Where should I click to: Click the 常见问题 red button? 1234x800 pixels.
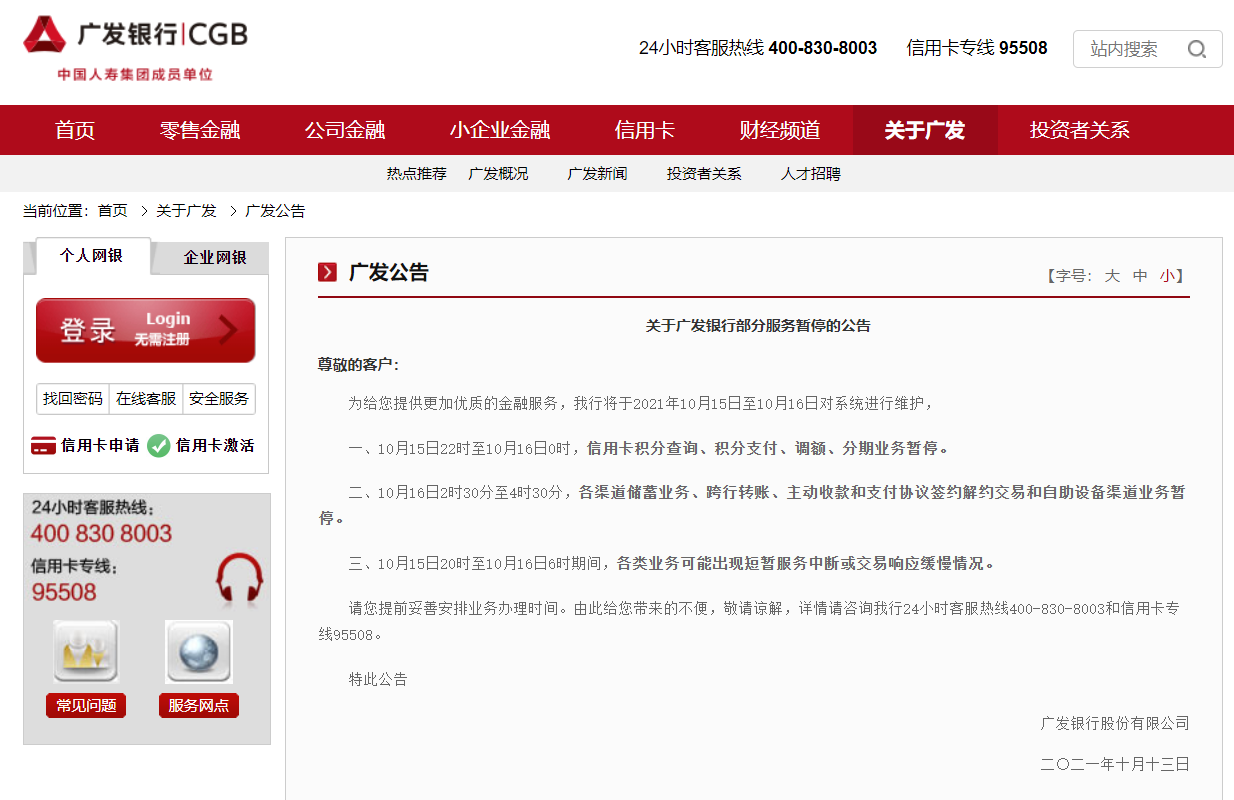point(86,706)
